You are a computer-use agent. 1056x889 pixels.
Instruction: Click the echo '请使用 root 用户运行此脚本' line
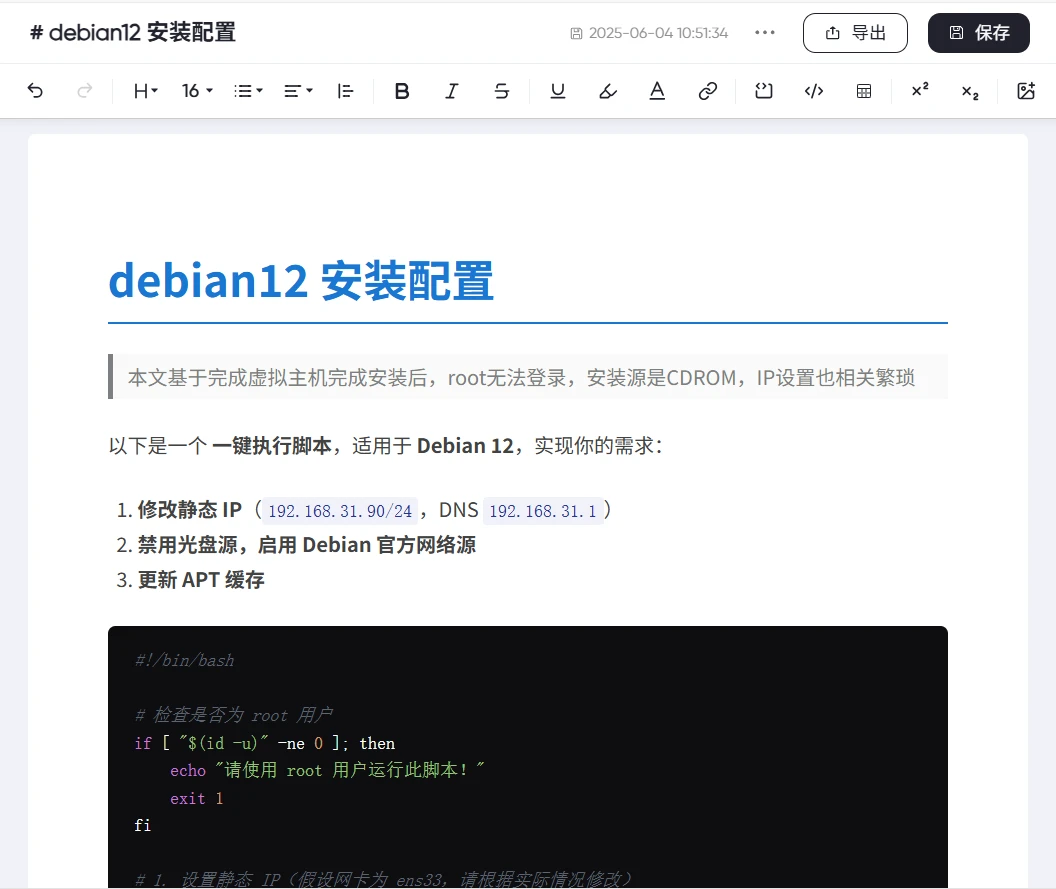pos(327,770)
